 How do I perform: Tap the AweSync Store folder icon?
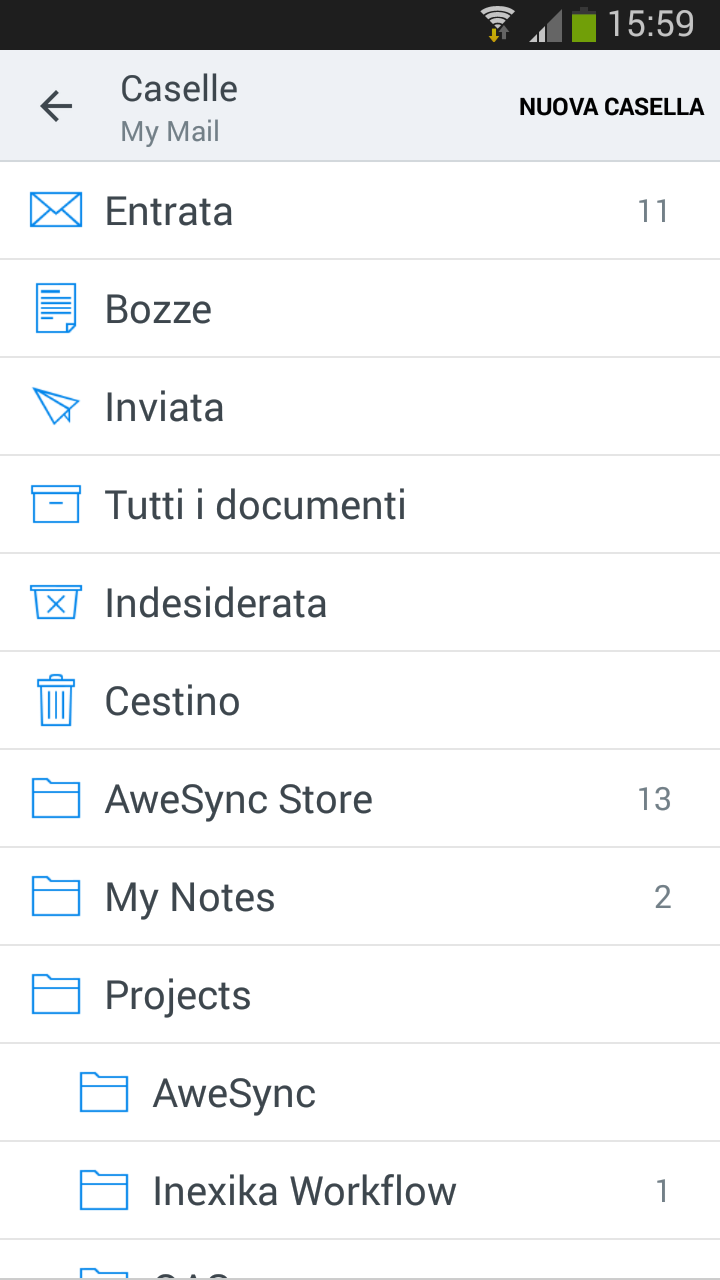pyautogui.click(x=56, y=799)
